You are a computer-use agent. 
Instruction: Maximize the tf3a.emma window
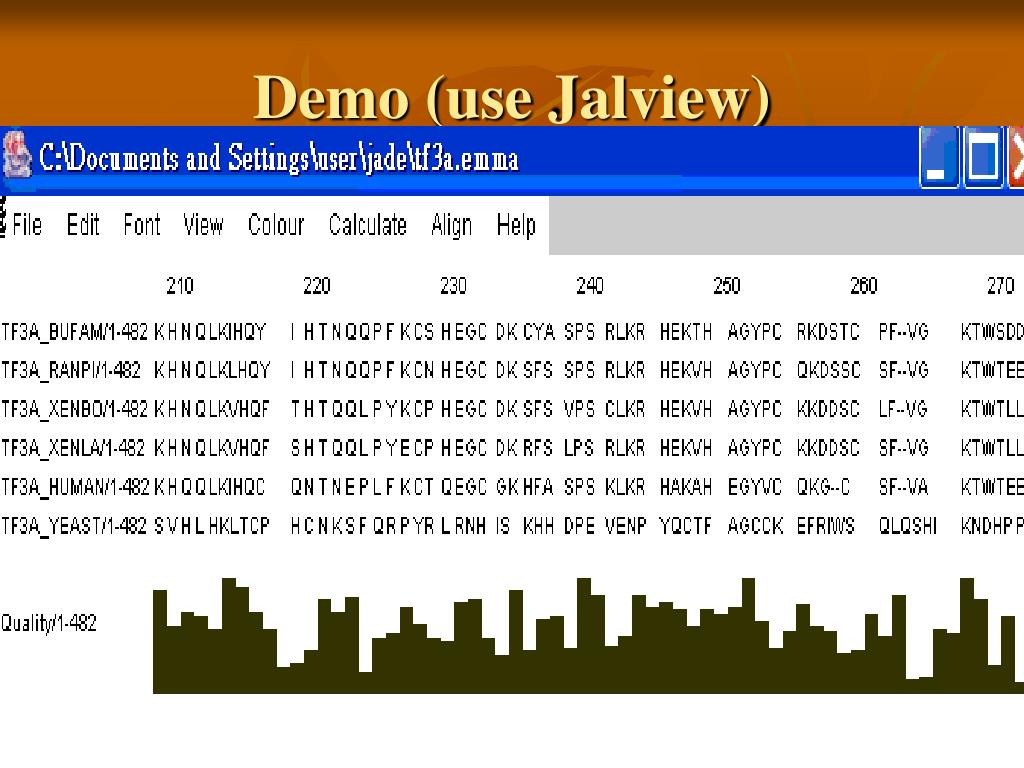pos(984,157)
